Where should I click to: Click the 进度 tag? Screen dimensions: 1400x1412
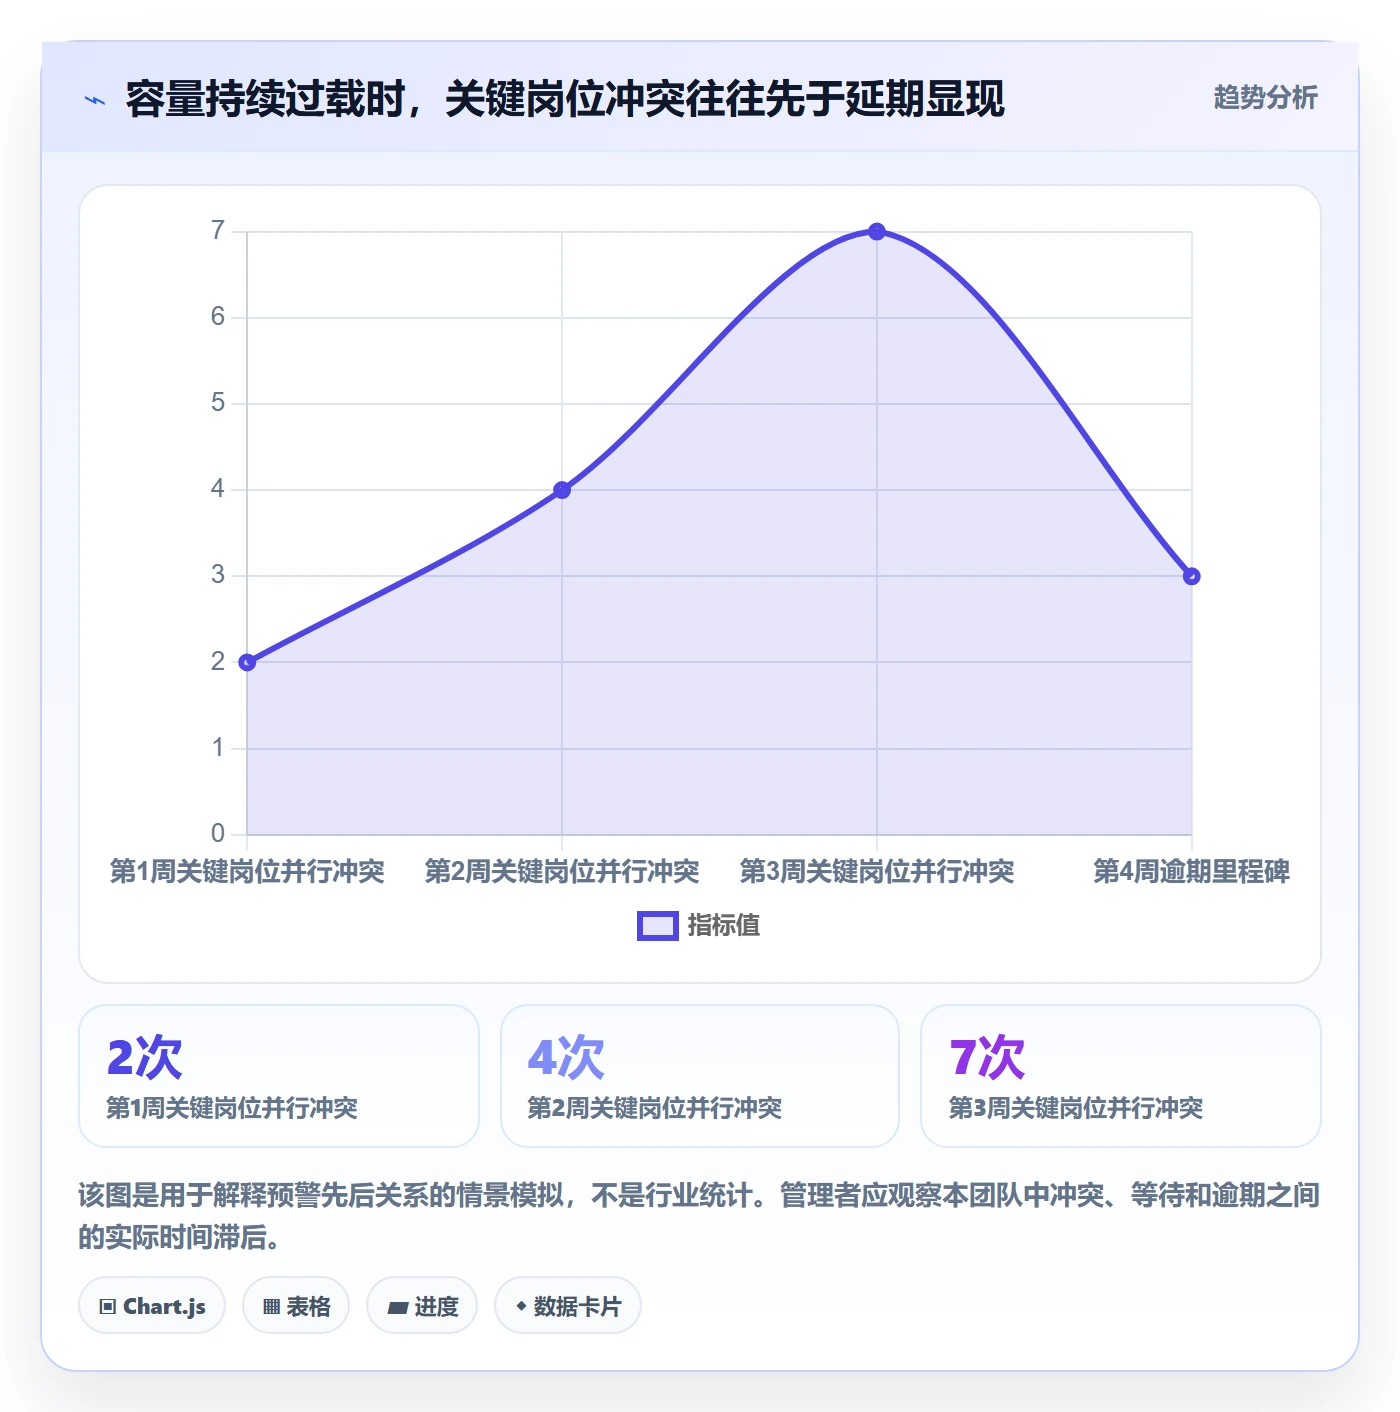pyautogui.click(x=422, y=1305)
